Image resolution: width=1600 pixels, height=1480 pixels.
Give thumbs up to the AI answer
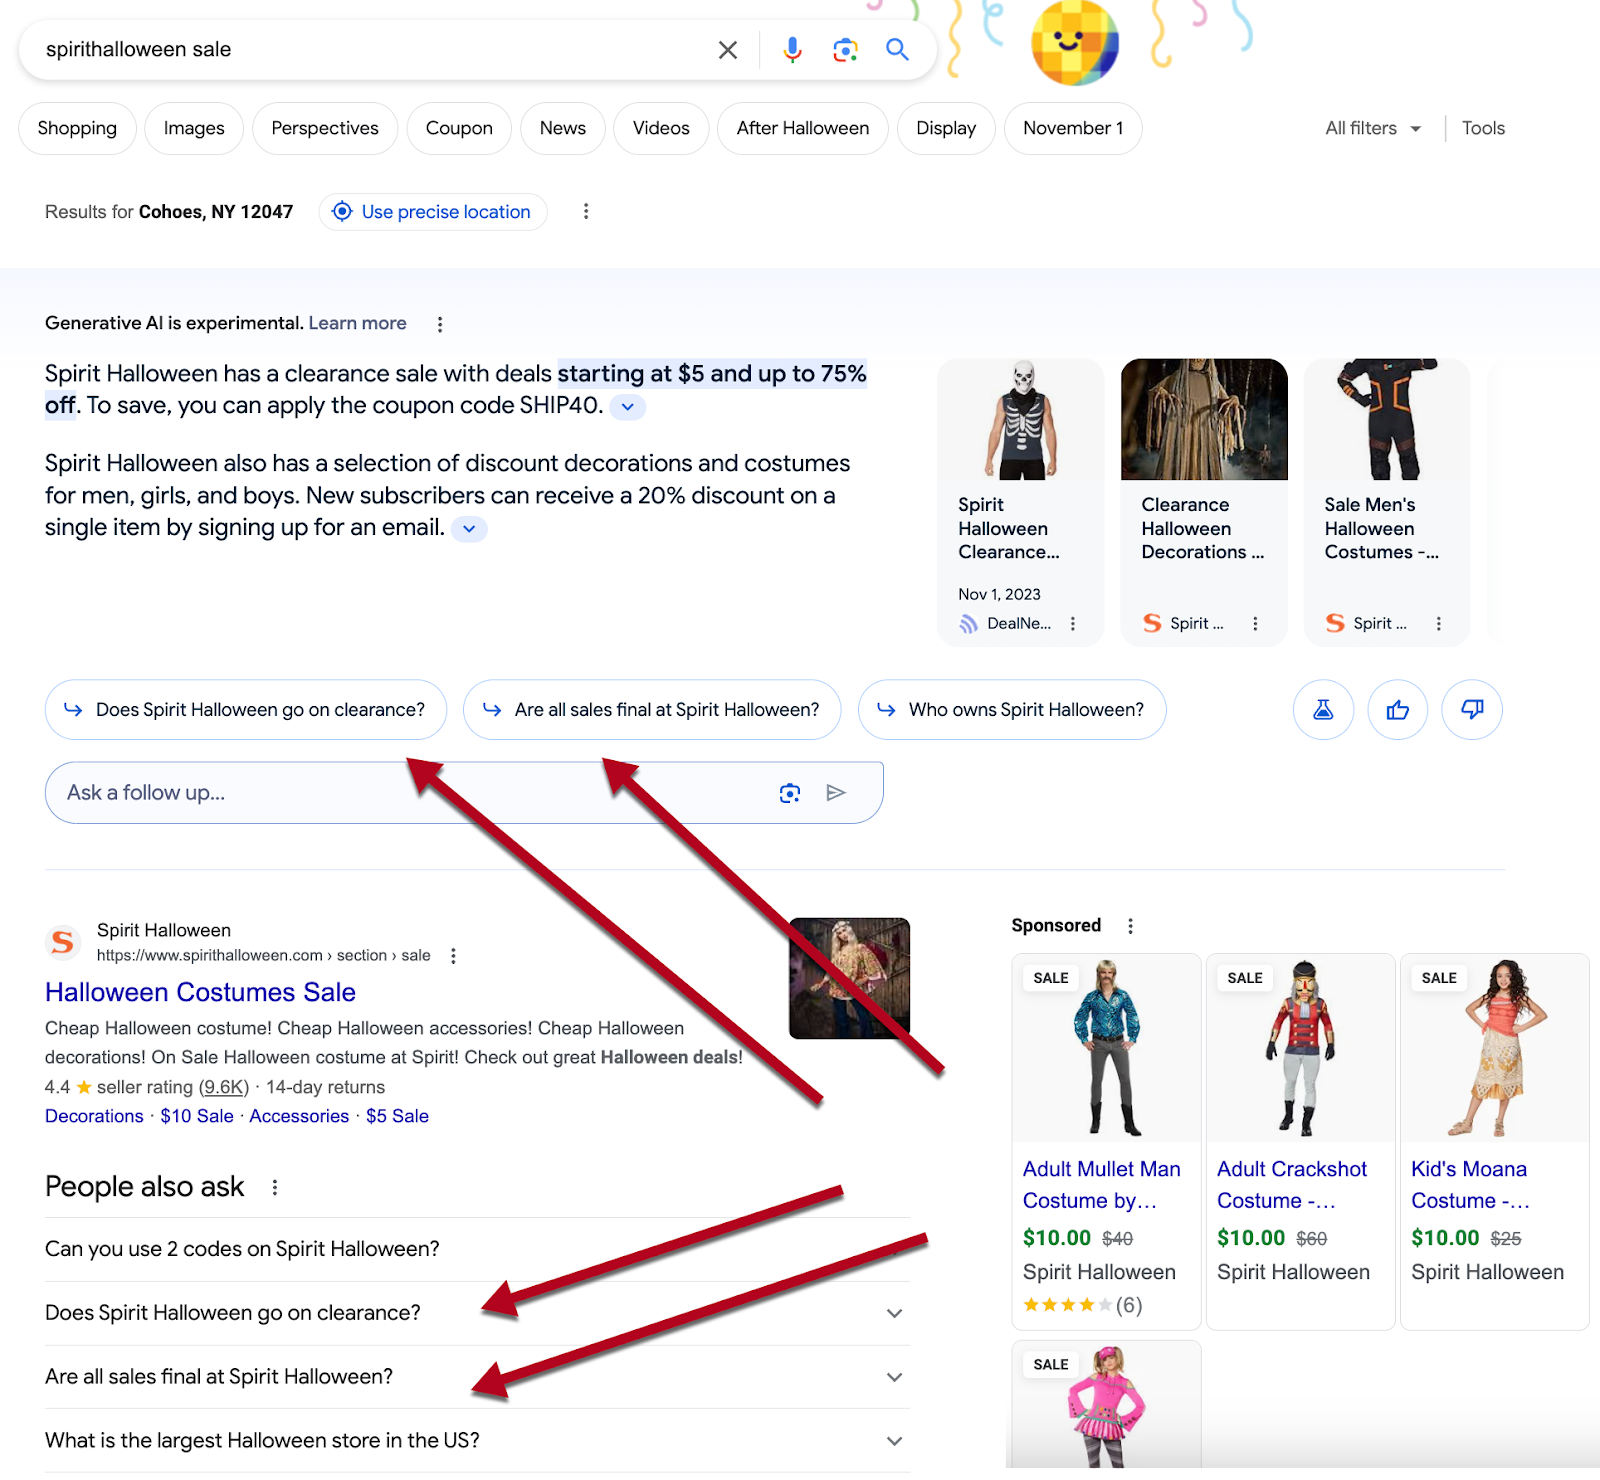[x=1398, y=710]
